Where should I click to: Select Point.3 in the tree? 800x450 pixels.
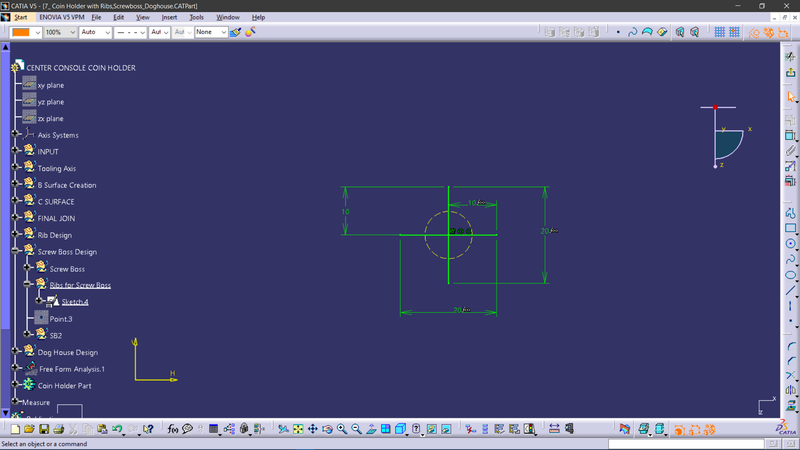(x=61, y=319)
